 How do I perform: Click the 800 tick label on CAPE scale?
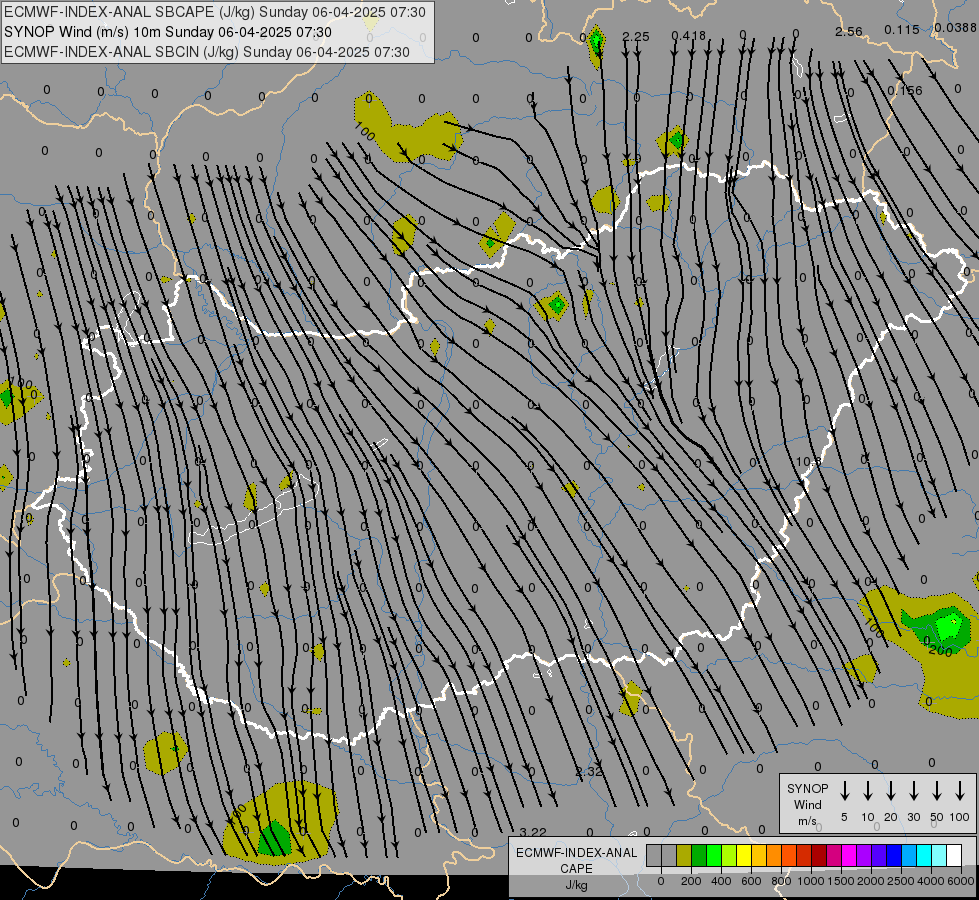tap(781, 881)
